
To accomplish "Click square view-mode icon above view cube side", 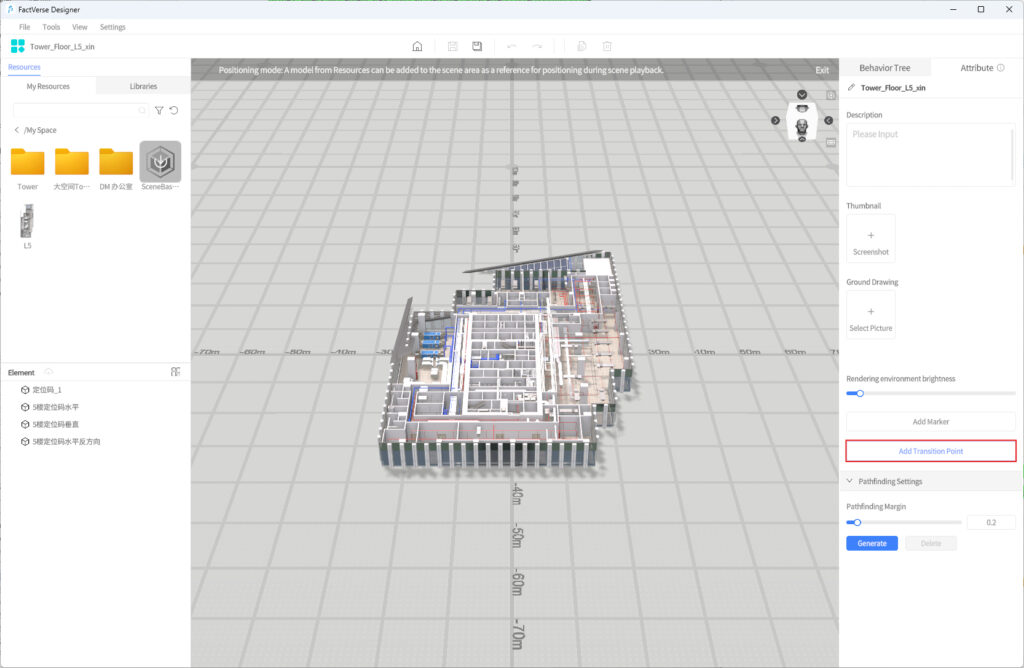I will [x=831, y=95].
